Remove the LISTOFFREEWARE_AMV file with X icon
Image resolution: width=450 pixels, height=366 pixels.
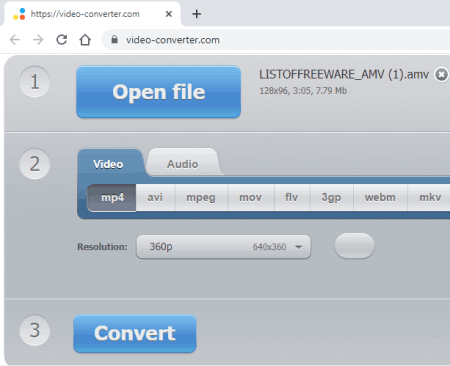click(441, 74)
